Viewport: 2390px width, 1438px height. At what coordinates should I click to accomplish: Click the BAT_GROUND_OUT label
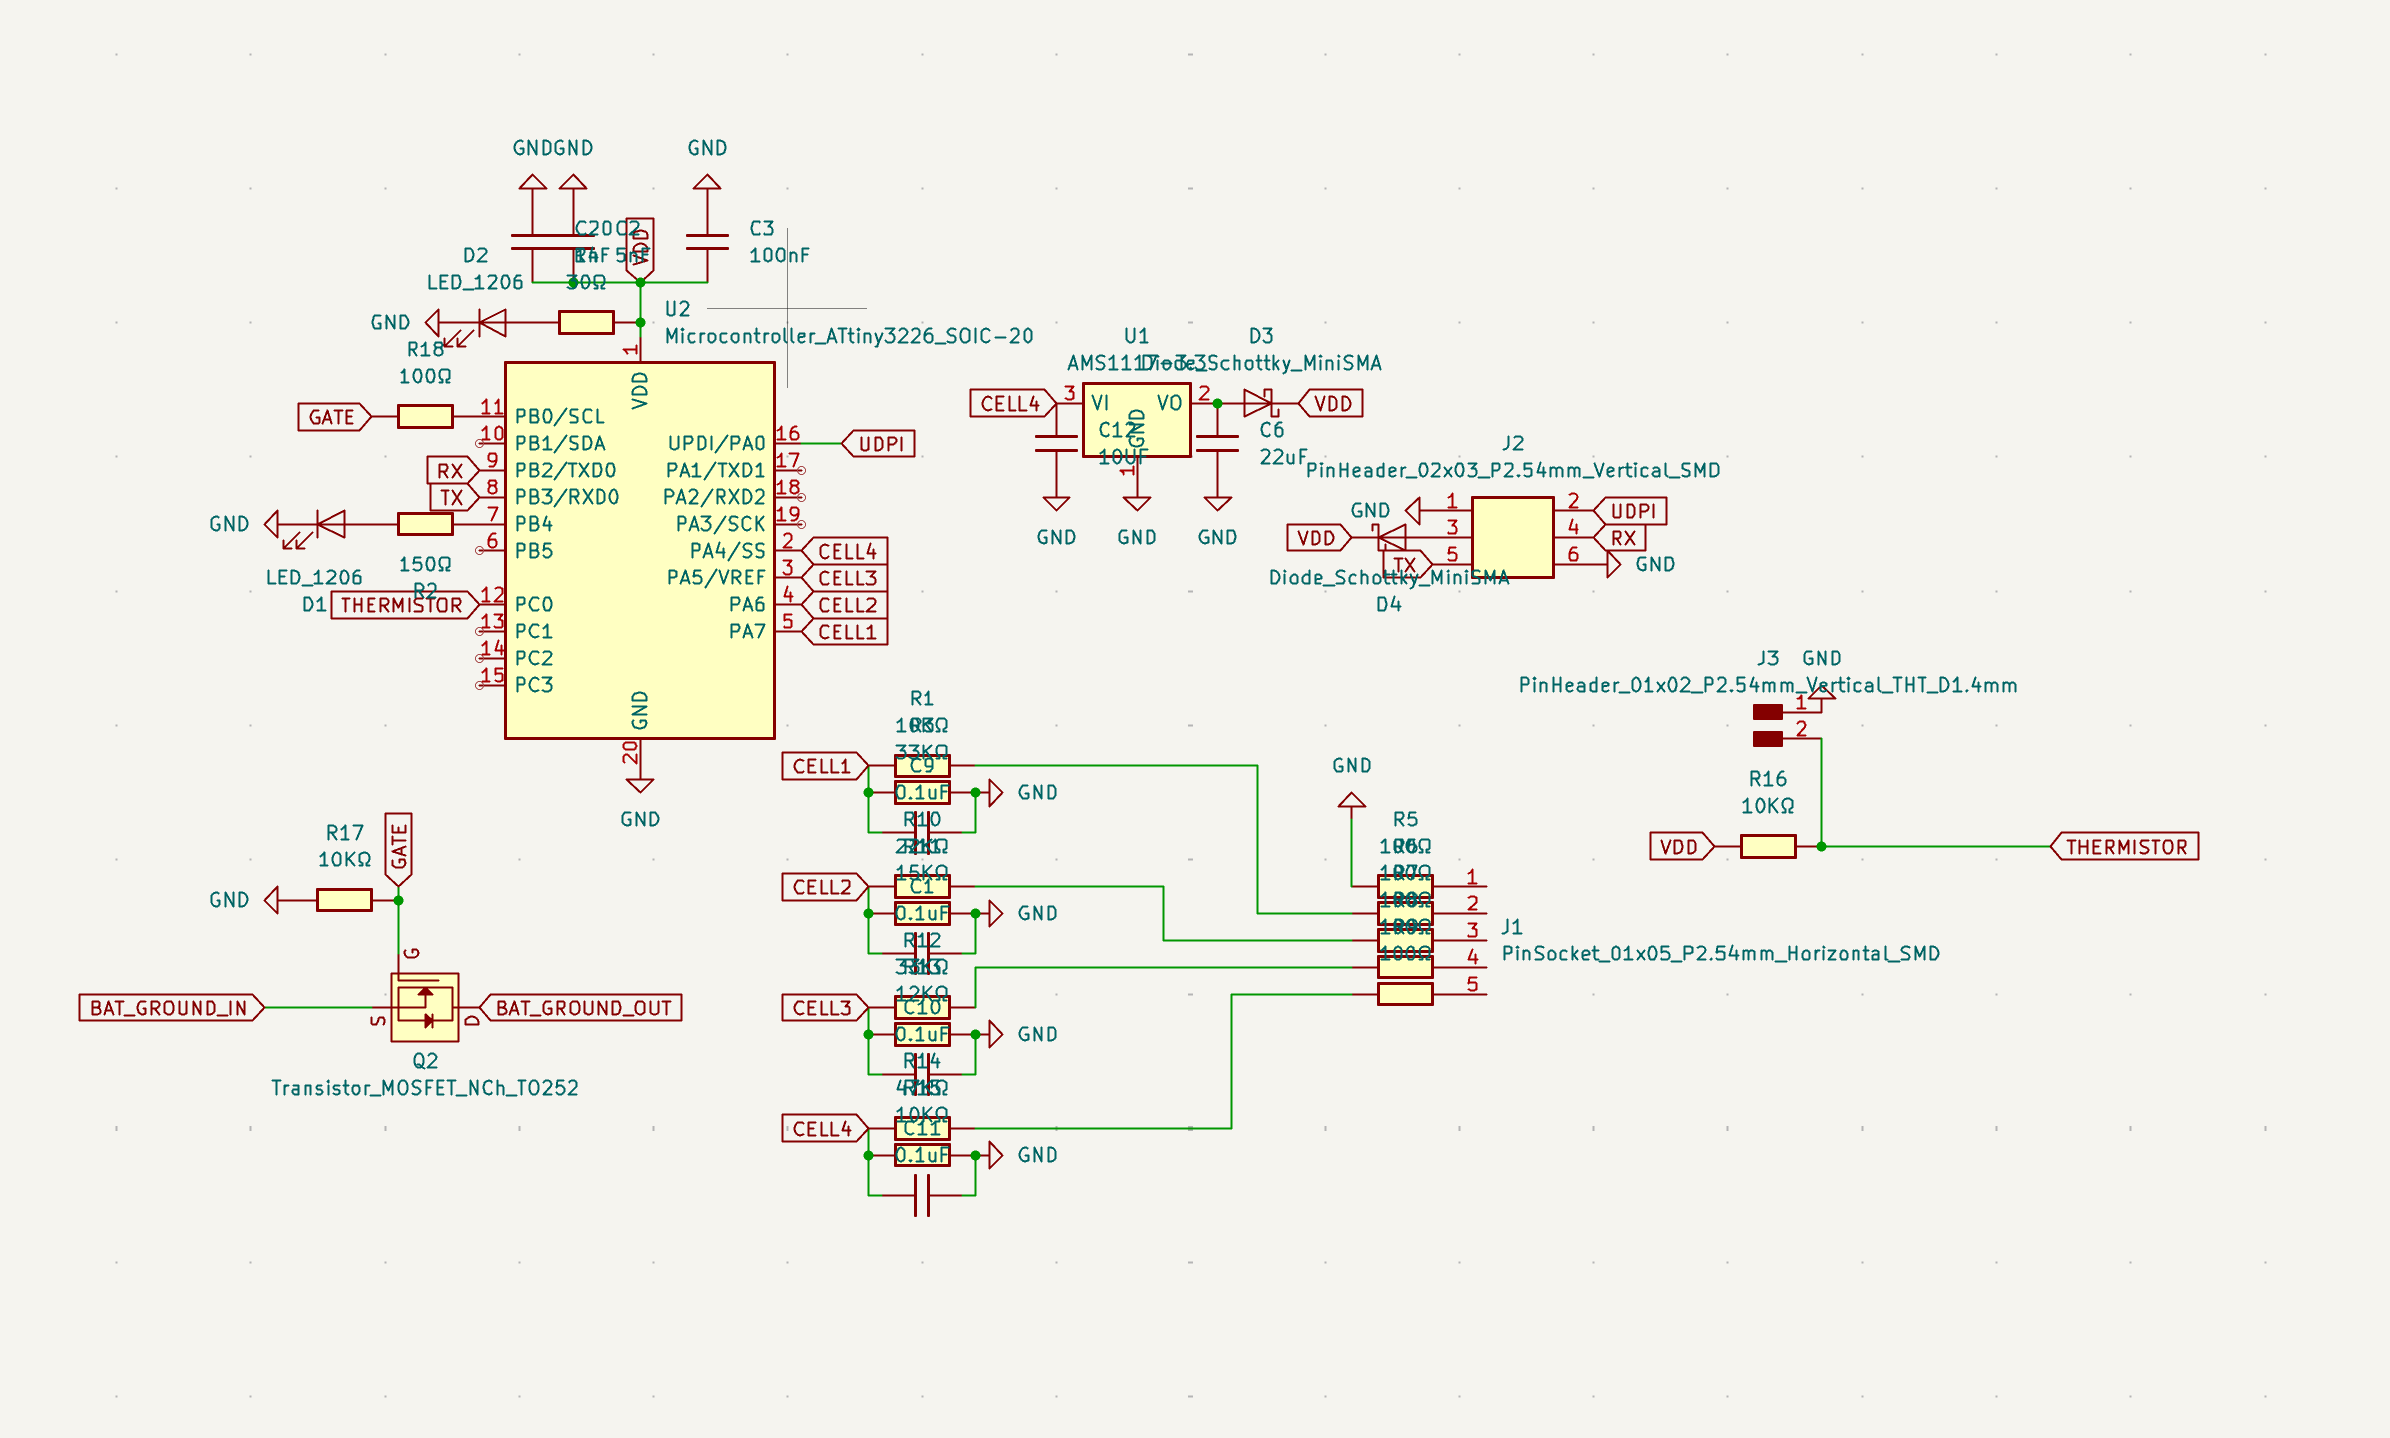(x=580, y=1007)
